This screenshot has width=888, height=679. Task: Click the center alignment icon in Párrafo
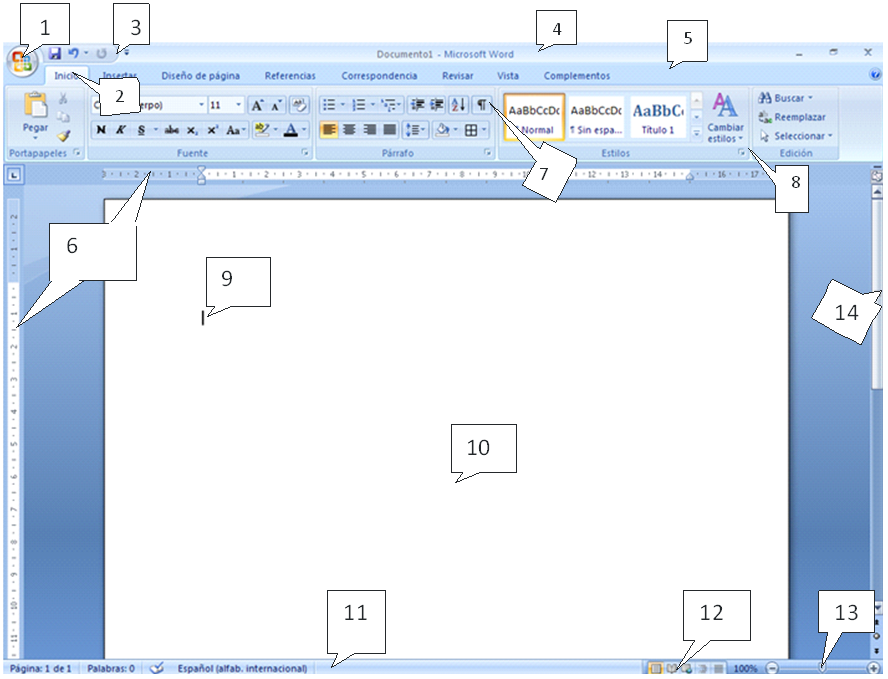click(349, 130)
